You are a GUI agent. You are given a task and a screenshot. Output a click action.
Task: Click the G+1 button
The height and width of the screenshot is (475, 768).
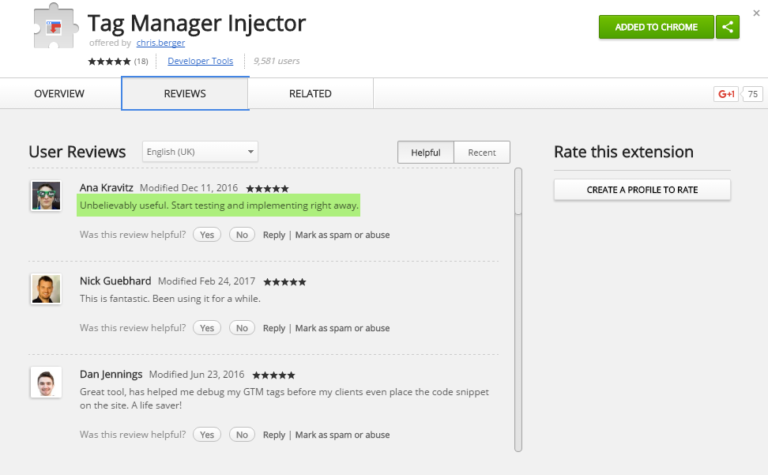(x=726, y=94)
